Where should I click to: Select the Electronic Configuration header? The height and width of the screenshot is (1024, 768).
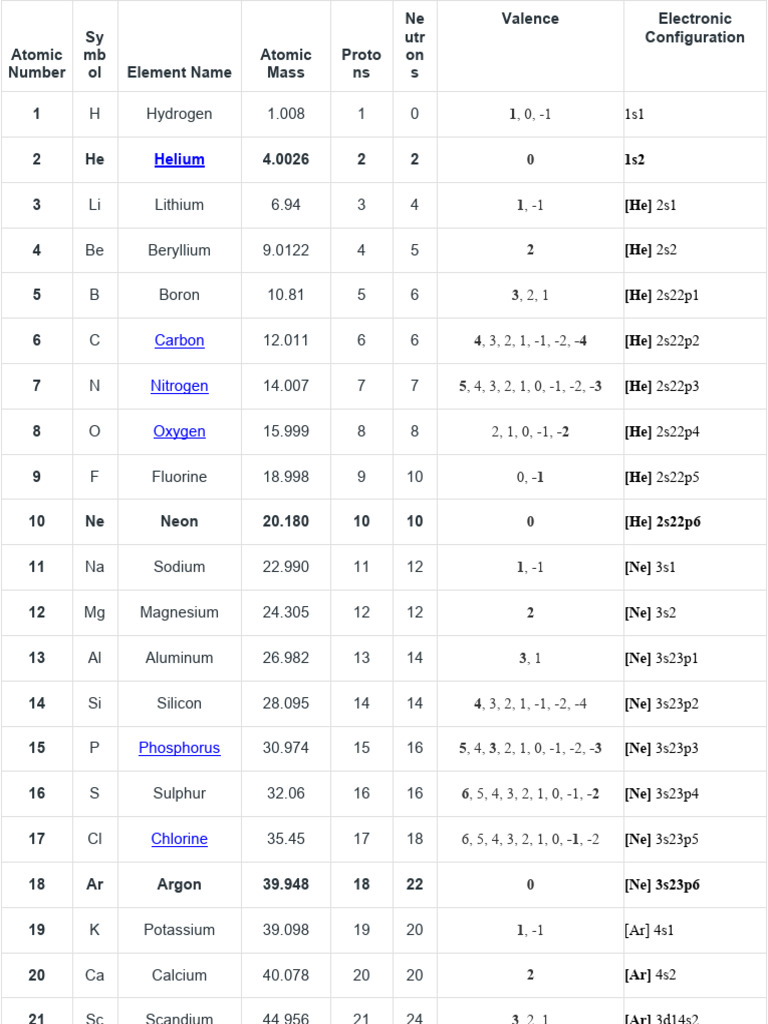coord(694,28)
